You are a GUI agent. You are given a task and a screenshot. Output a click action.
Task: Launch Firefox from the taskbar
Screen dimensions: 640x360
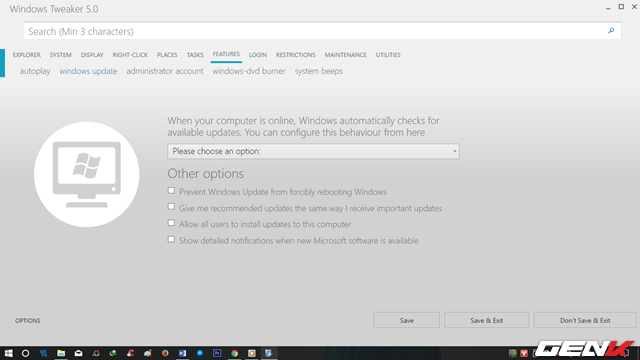click(x=165, y=353)
